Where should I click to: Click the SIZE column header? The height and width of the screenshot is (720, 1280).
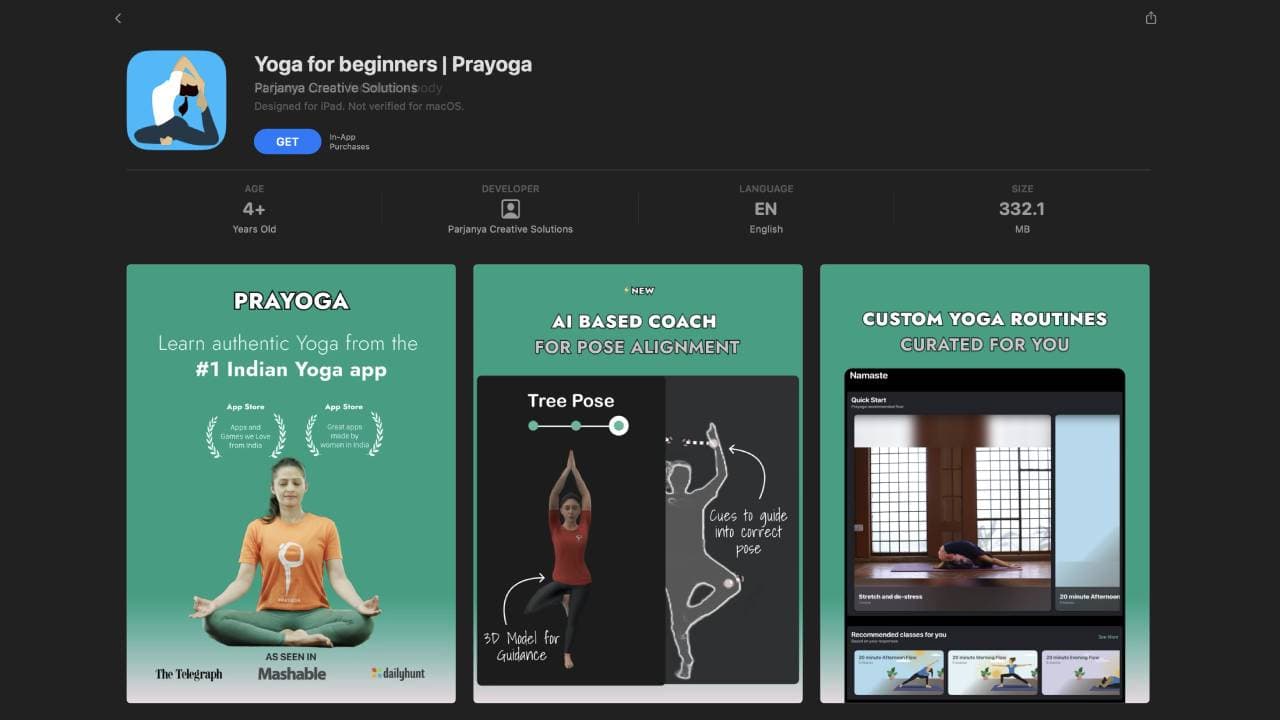point(1021,189)
